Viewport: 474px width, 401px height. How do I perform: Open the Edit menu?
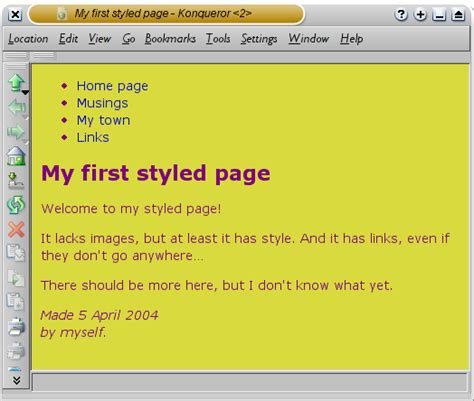click(68, 39)
